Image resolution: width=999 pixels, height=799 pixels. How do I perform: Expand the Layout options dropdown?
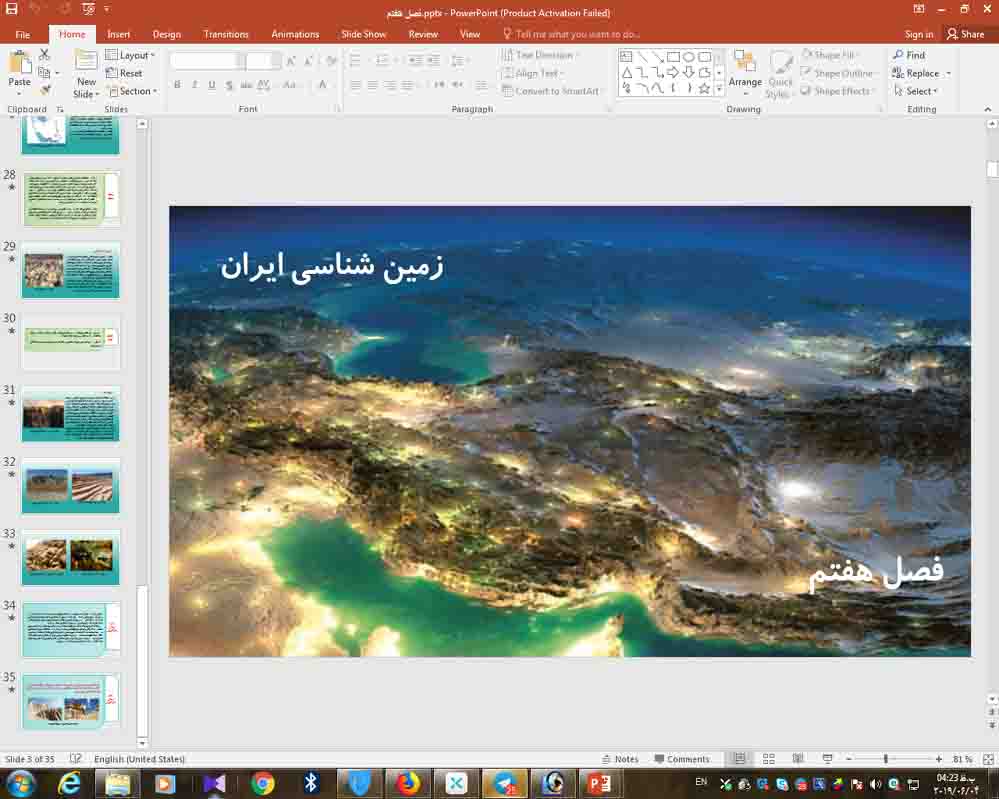(x=130, y=55)
